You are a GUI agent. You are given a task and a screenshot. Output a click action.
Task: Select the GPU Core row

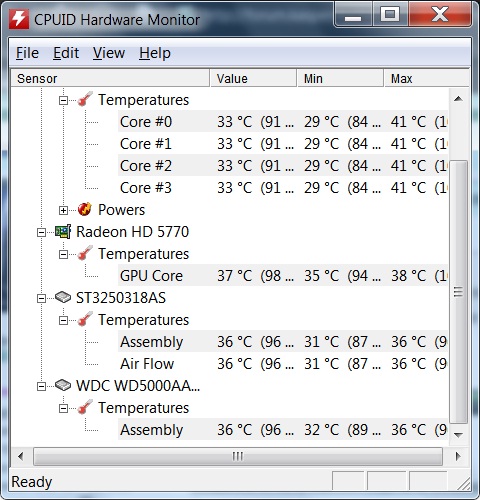(x=283, y=275)
